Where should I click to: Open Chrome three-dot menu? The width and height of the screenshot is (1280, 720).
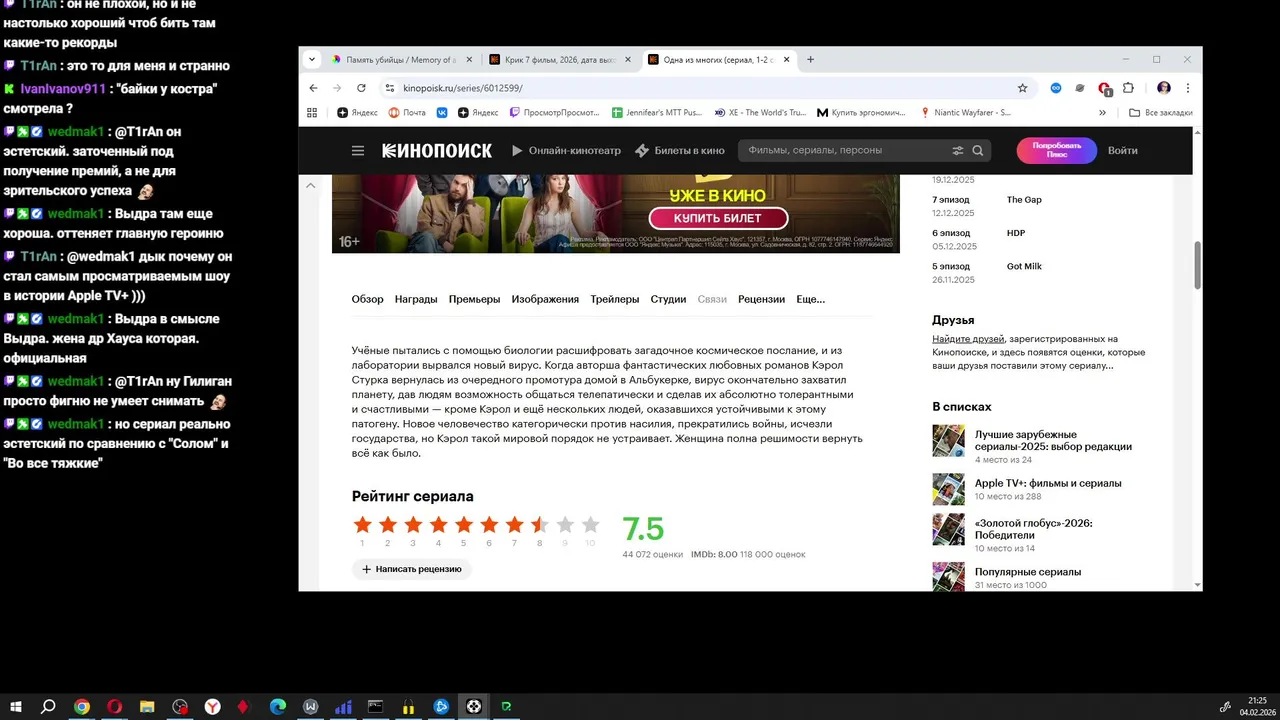pyautogui.click(x=1188, y=88)
